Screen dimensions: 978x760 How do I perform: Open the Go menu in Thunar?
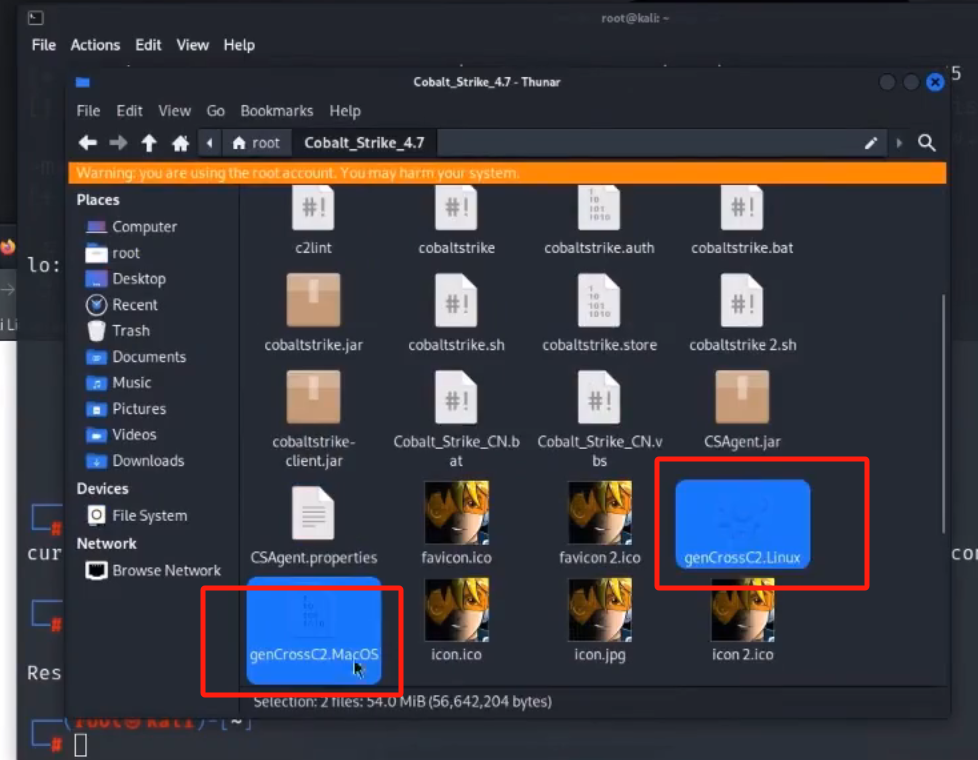coord(215,111)
